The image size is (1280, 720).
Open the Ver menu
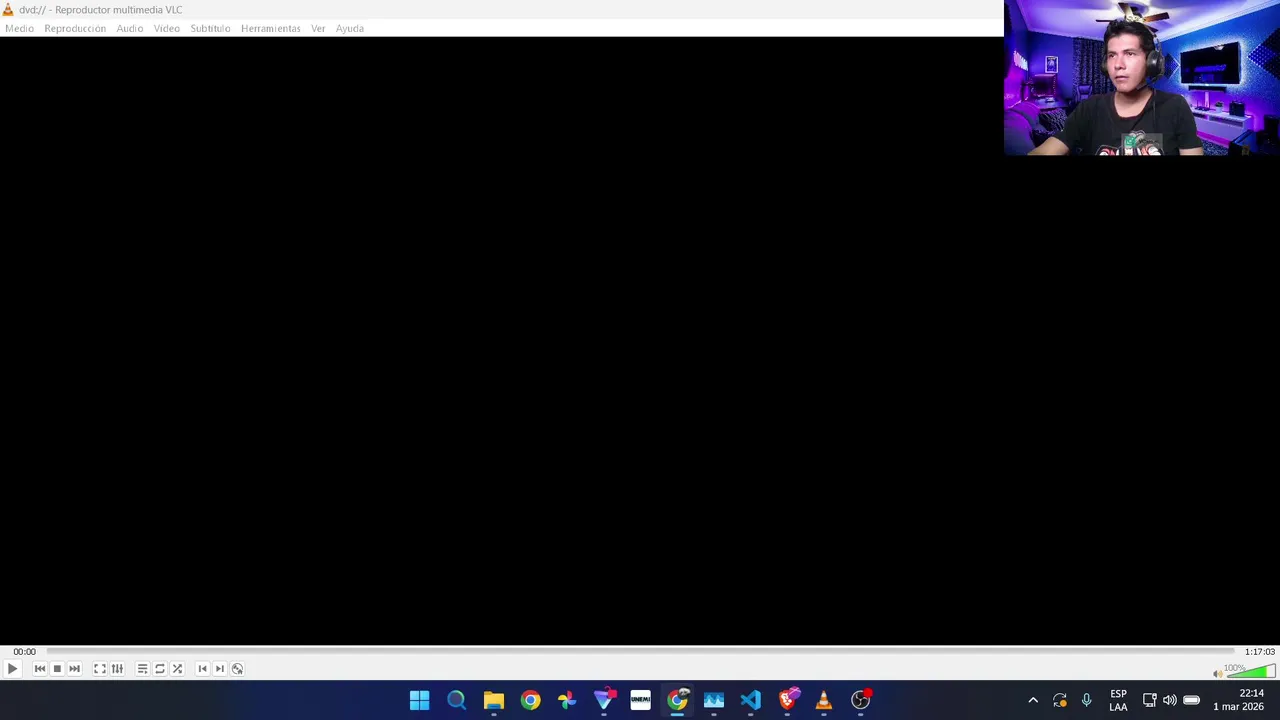click(318, 28)
